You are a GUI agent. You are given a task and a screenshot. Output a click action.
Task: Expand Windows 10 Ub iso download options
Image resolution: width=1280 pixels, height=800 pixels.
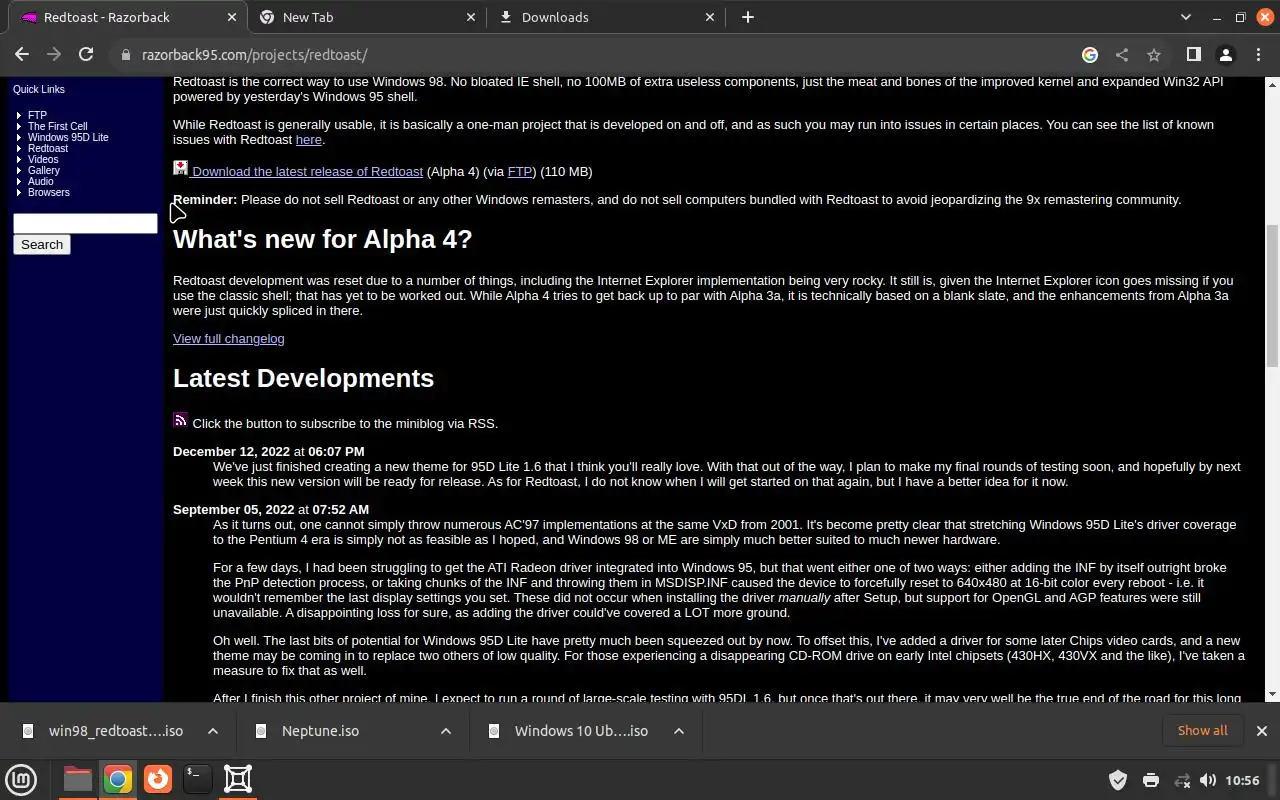click(x=679, y=731)
